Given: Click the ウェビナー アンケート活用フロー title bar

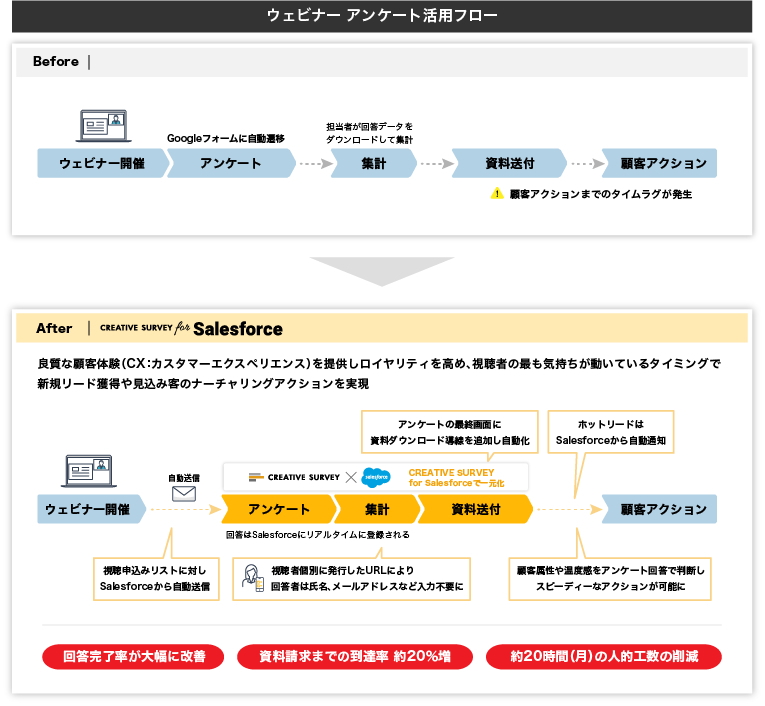Looking at the screenshot, I should point(382,16).
